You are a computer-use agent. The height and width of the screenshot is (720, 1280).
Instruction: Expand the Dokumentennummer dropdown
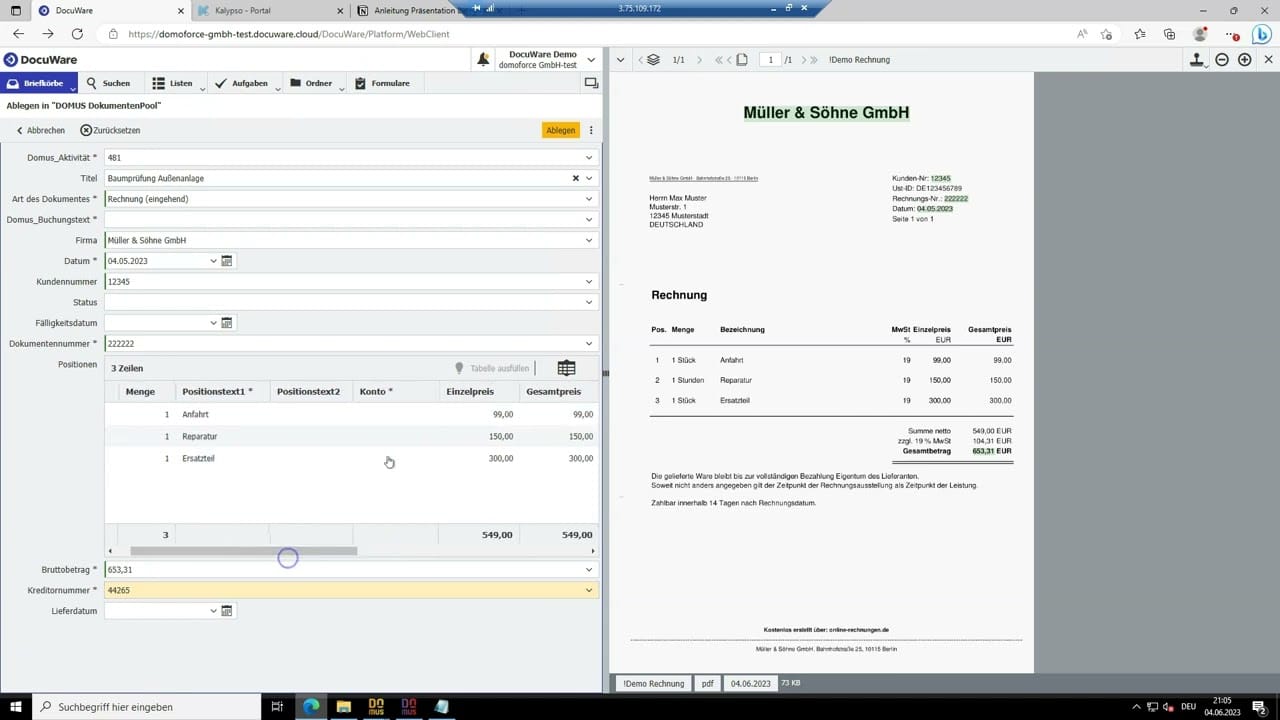point(589,343)
